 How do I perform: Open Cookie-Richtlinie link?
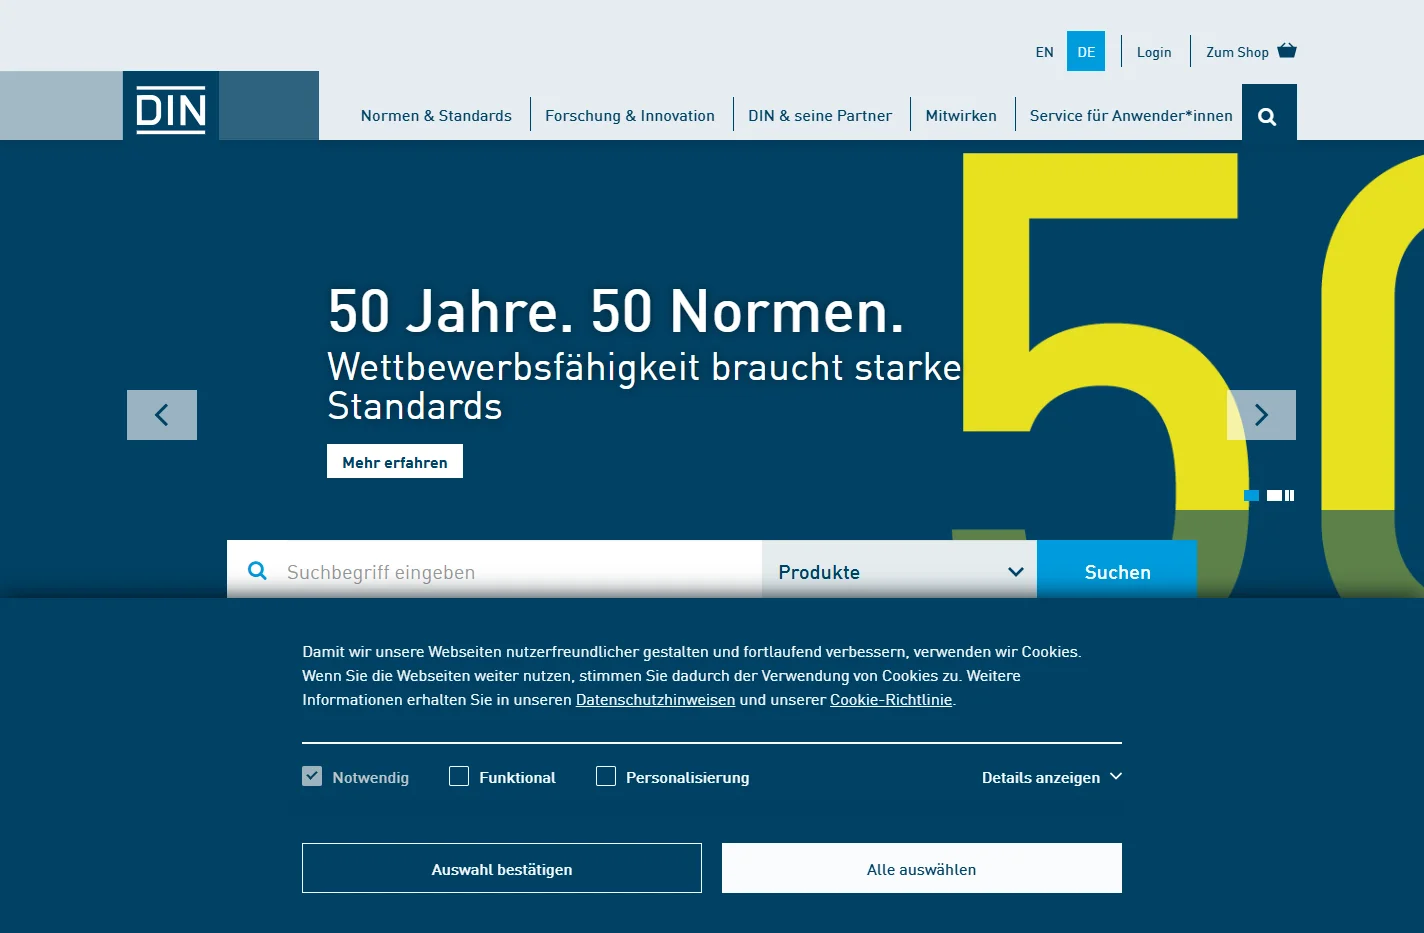pos(891,700)
